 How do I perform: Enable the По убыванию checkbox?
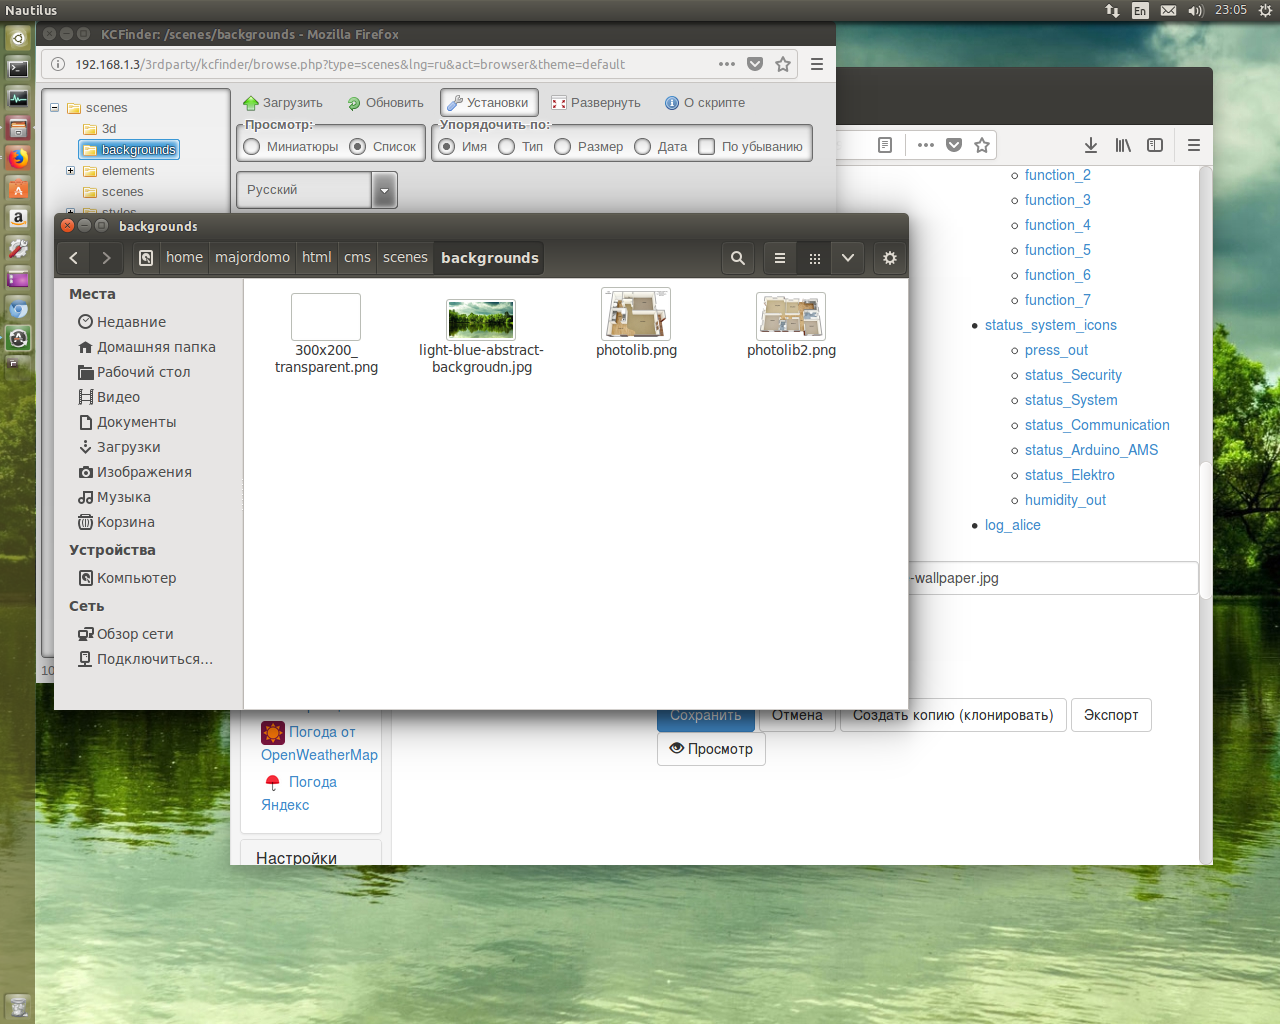(x=707, y=147)
